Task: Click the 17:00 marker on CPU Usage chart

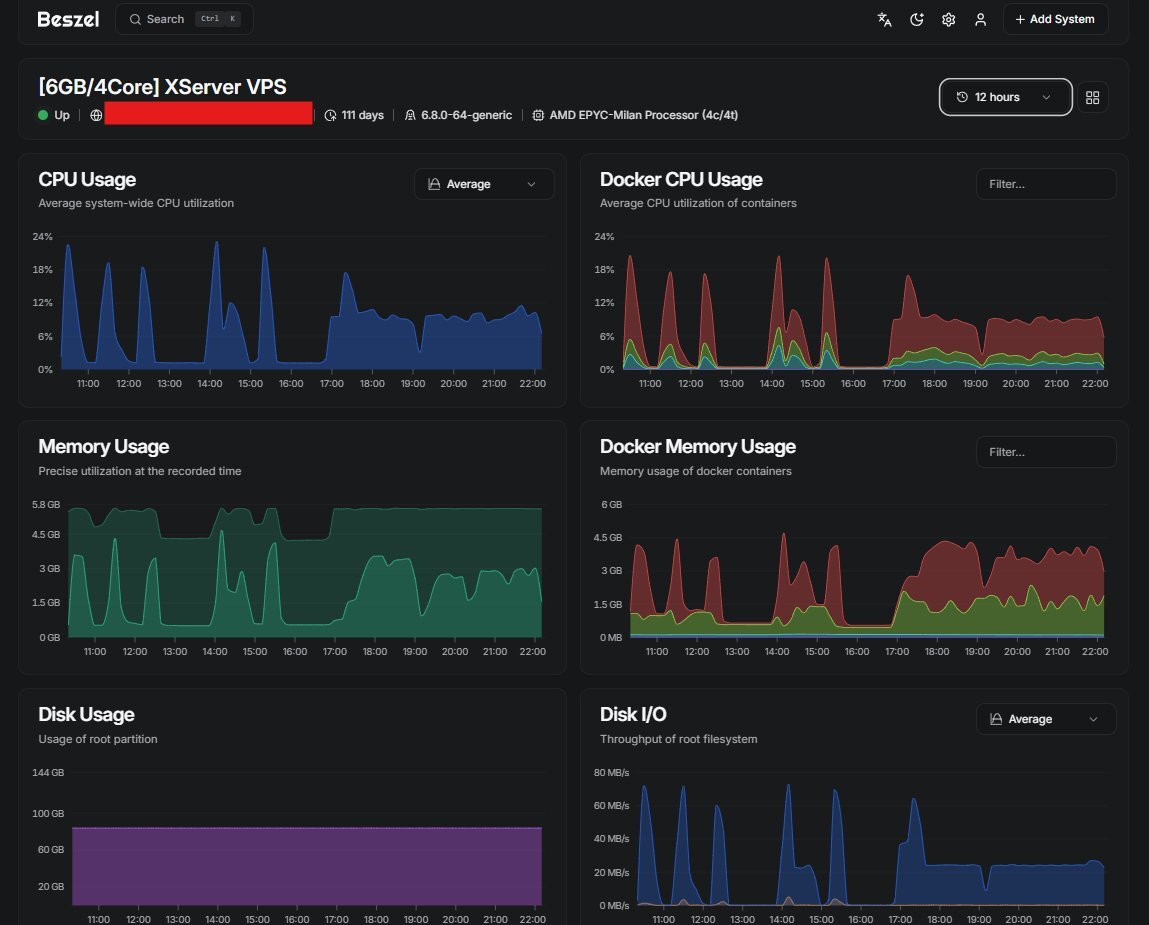Action: [331, 383]
